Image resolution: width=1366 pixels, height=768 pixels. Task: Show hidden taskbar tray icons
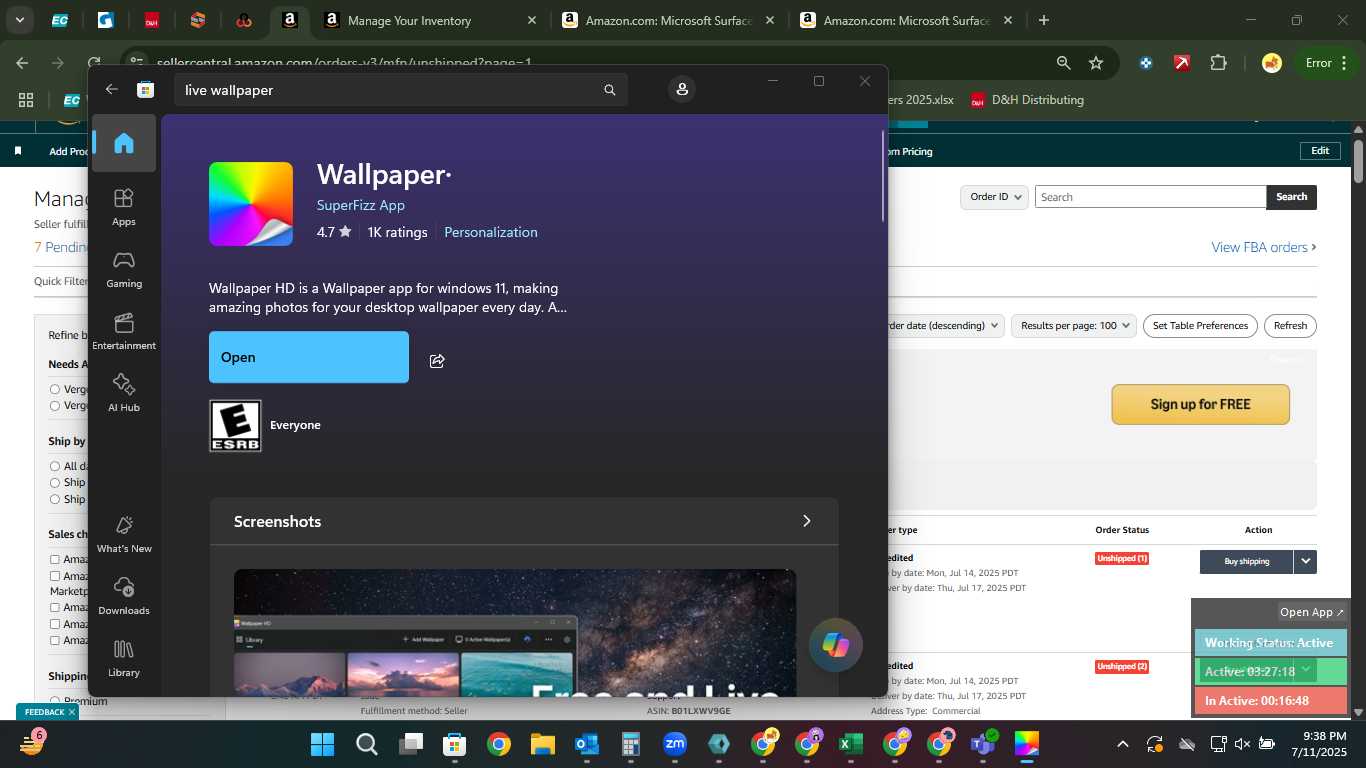tap(1122, 744)
